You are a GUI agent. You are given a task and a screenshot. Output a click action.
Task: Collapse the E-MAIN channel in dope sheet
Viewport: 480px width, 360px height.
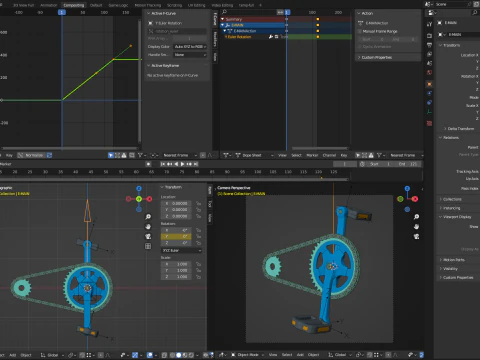pyautogui.click(x=223, y=25)
